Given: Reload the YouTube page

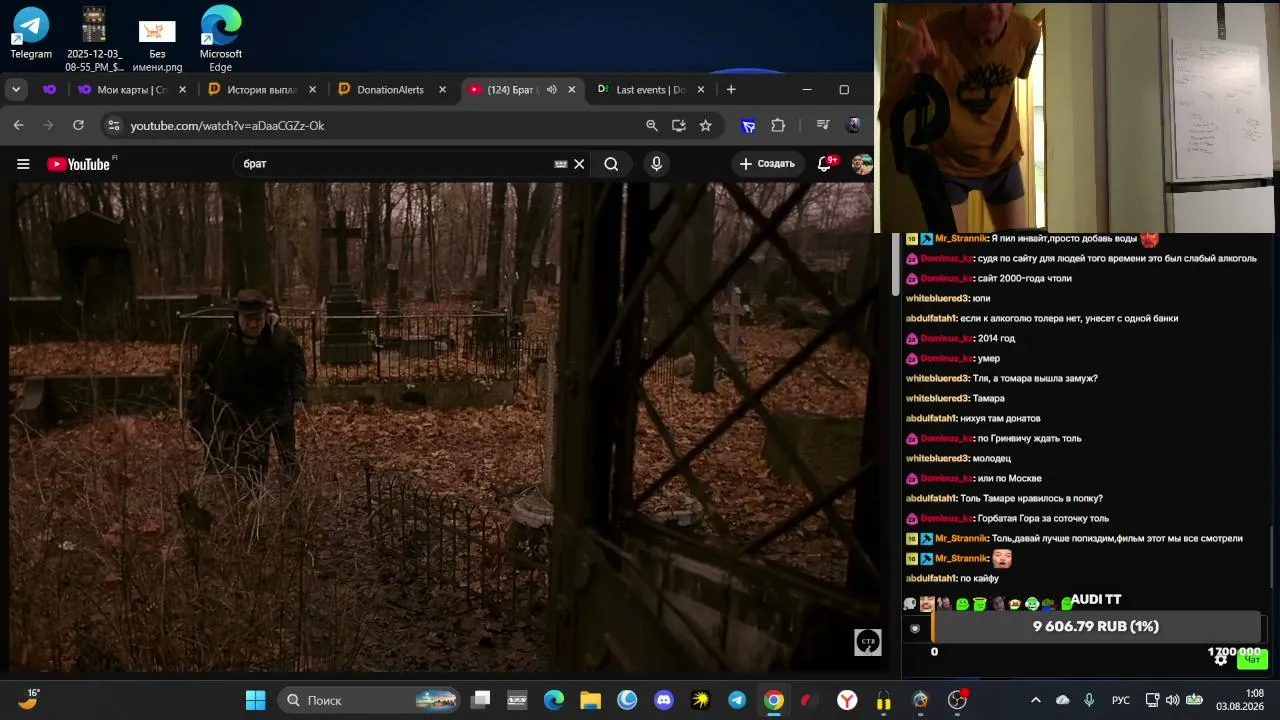Looking at the screenshot, I should point(78,125).
